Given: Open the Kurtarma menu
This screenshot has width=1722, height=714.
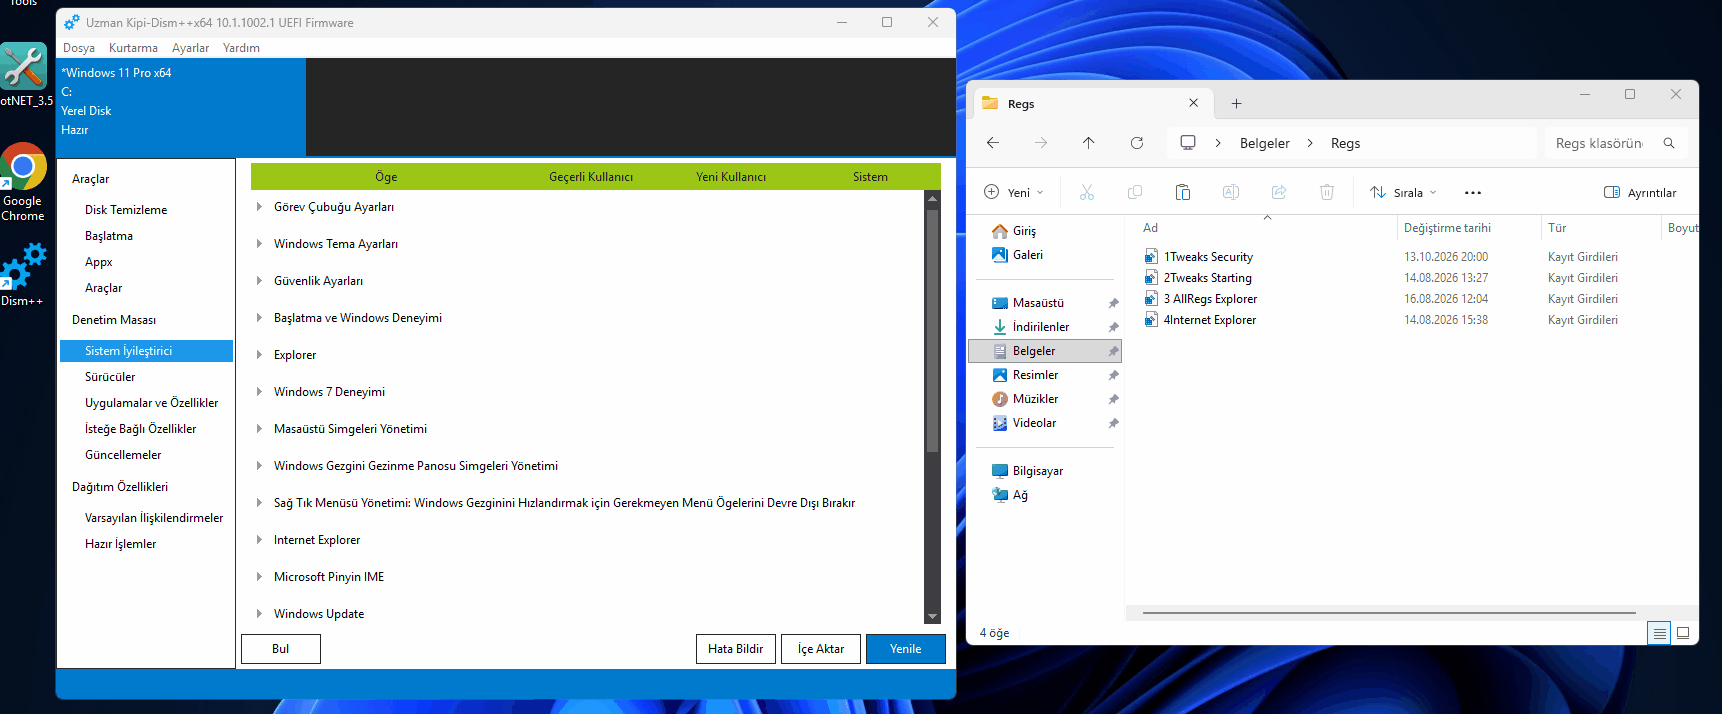Looking at the screenshot, I should click(x=133, y=48).
